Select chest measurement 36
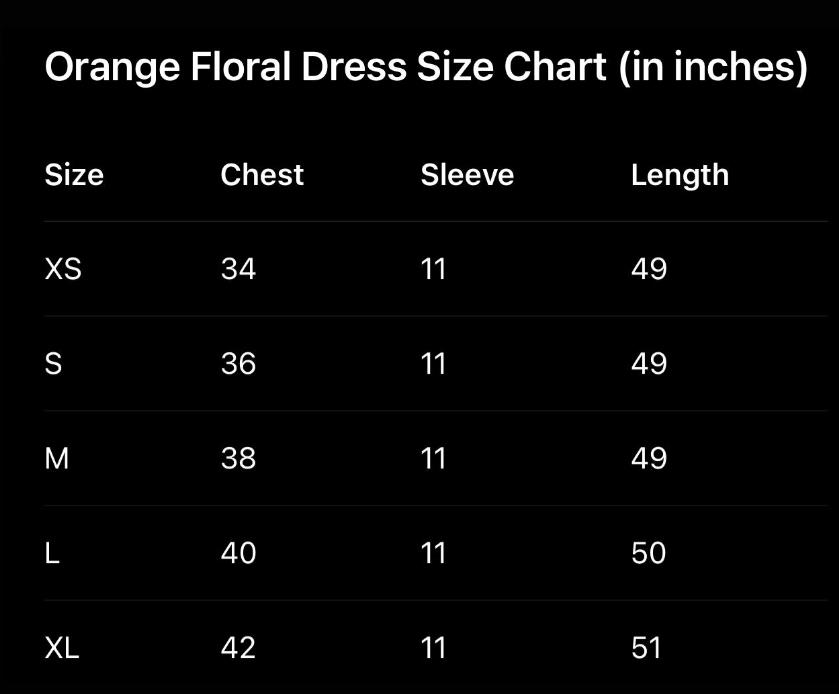This screenshot has width=839, height=694. [x=238, y=364]
